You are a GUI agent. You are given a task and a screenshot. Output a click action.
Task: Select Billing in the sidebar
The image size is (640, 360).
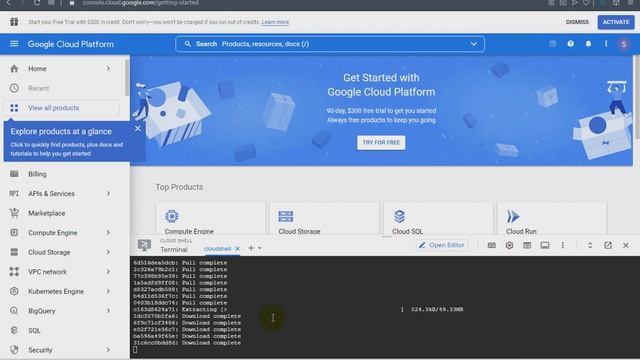37,174
